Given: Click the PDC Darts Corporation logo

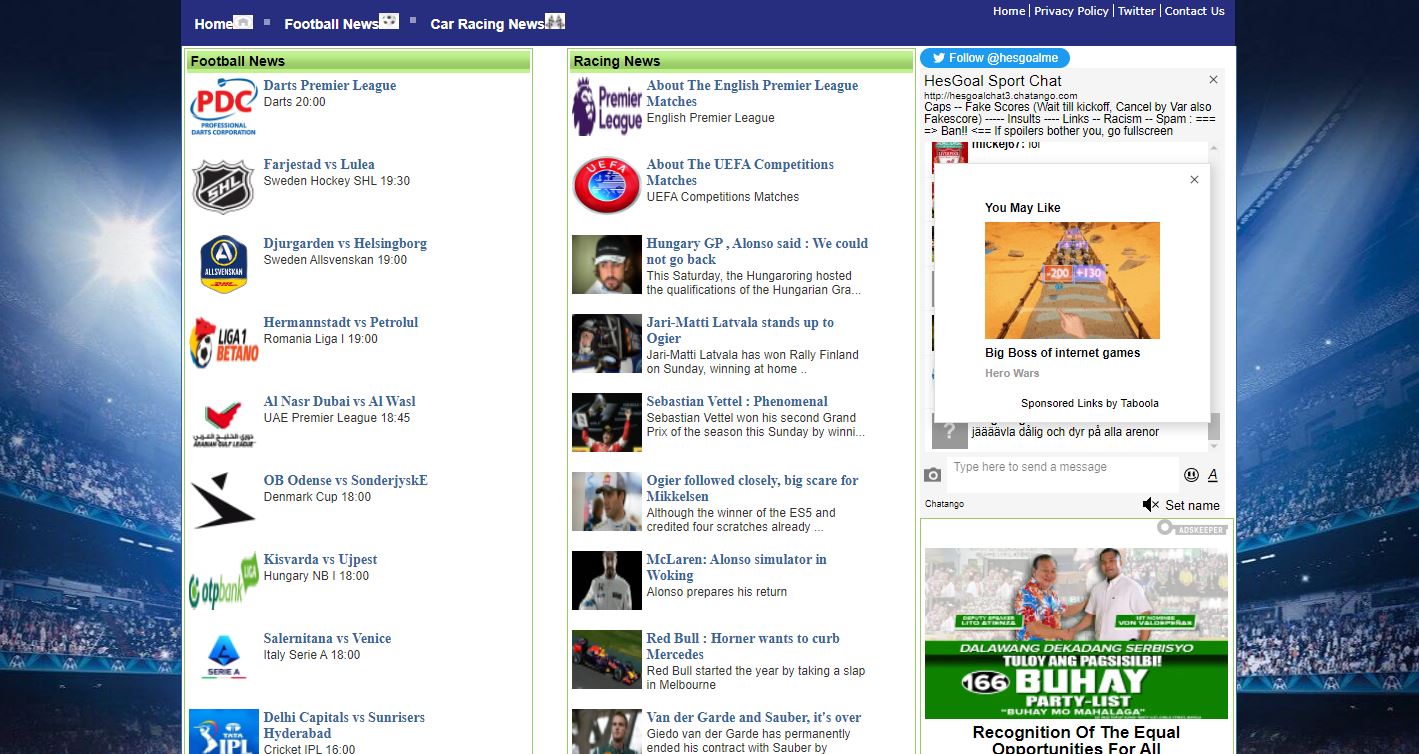Looking at the screenshot, I should [x=223, y=107].
